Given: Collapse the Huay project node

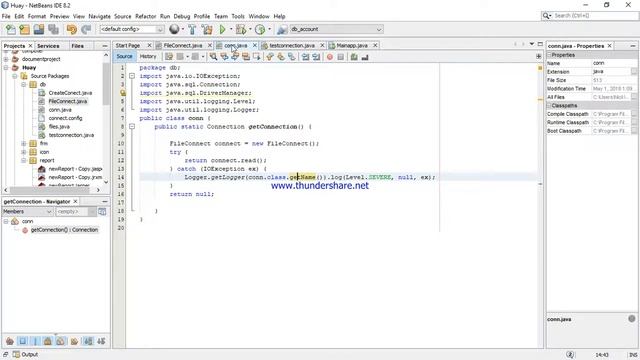Looking at the screenshot, I should (x=6, y=68).
